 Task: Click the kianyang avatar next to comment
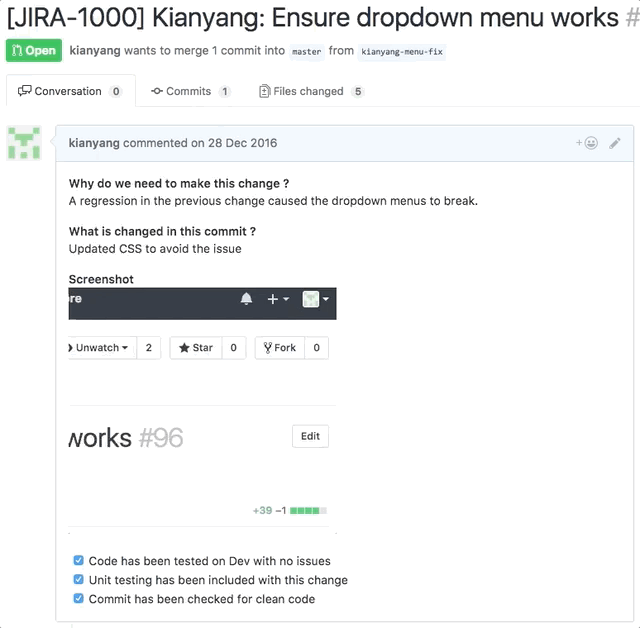point(24,143)
